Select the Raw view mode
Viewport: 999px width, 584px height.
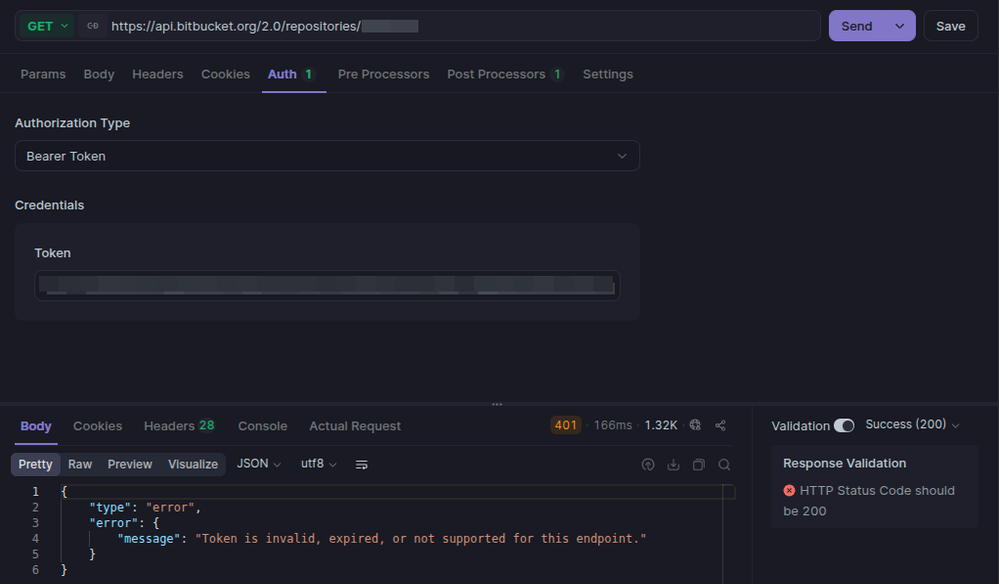pyautogui.click(x=80, y=464)
